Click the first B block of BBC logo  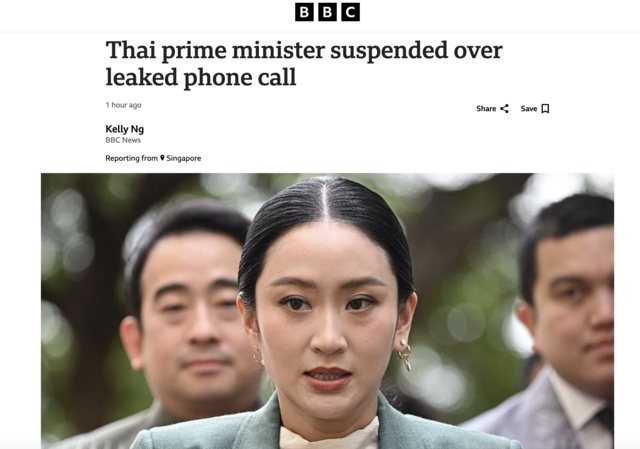point(304,12)
